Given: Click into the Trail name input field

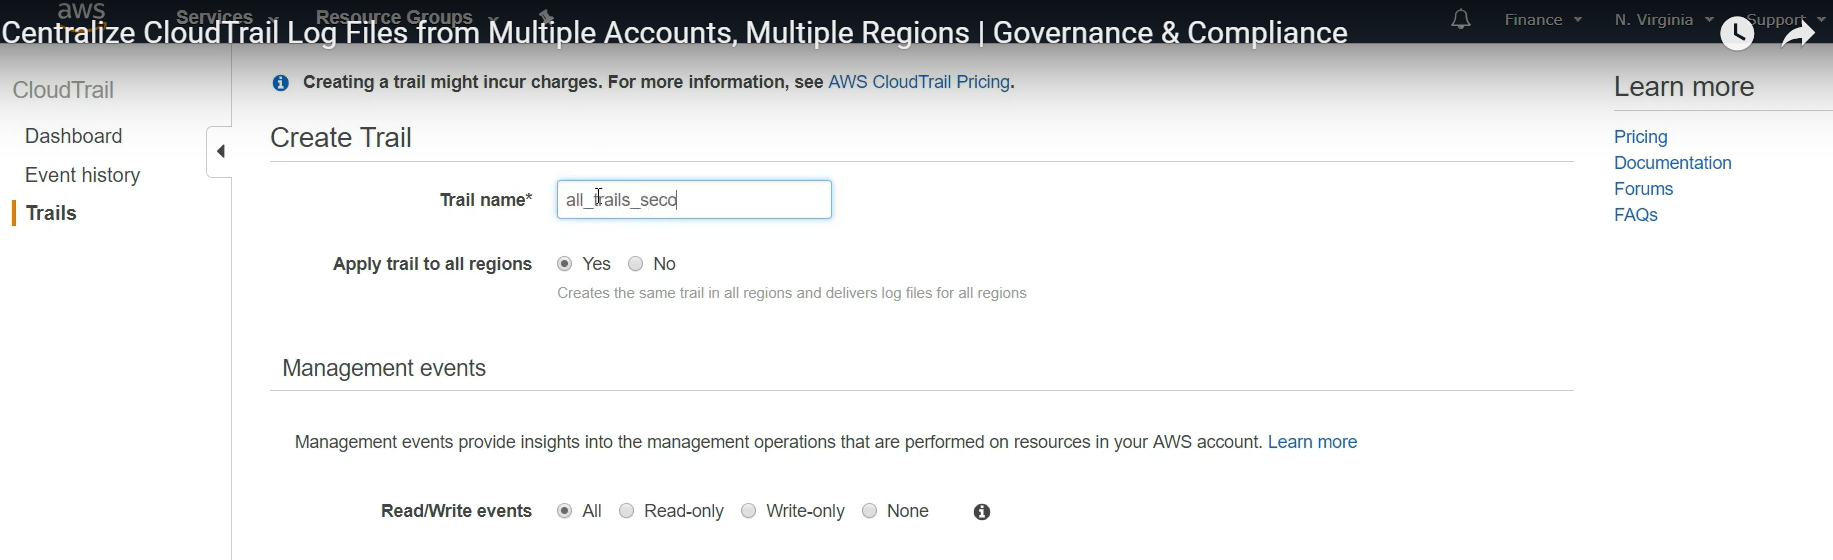Looking at the screenshot, I should point(694,200).
